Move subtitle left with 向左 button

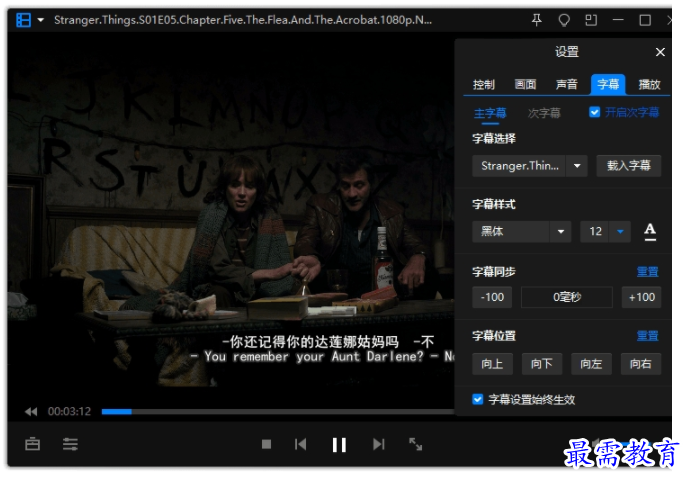click(591, 364)
